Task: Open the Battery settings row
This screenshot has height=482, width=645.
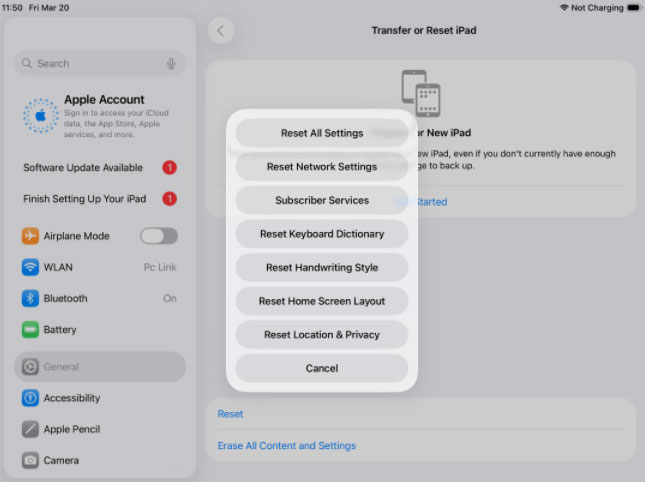Action: point(100,329)
